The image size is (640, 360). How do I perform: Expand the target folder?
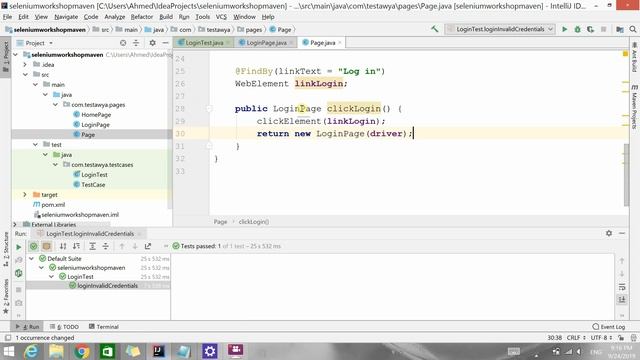click(25, 195)
